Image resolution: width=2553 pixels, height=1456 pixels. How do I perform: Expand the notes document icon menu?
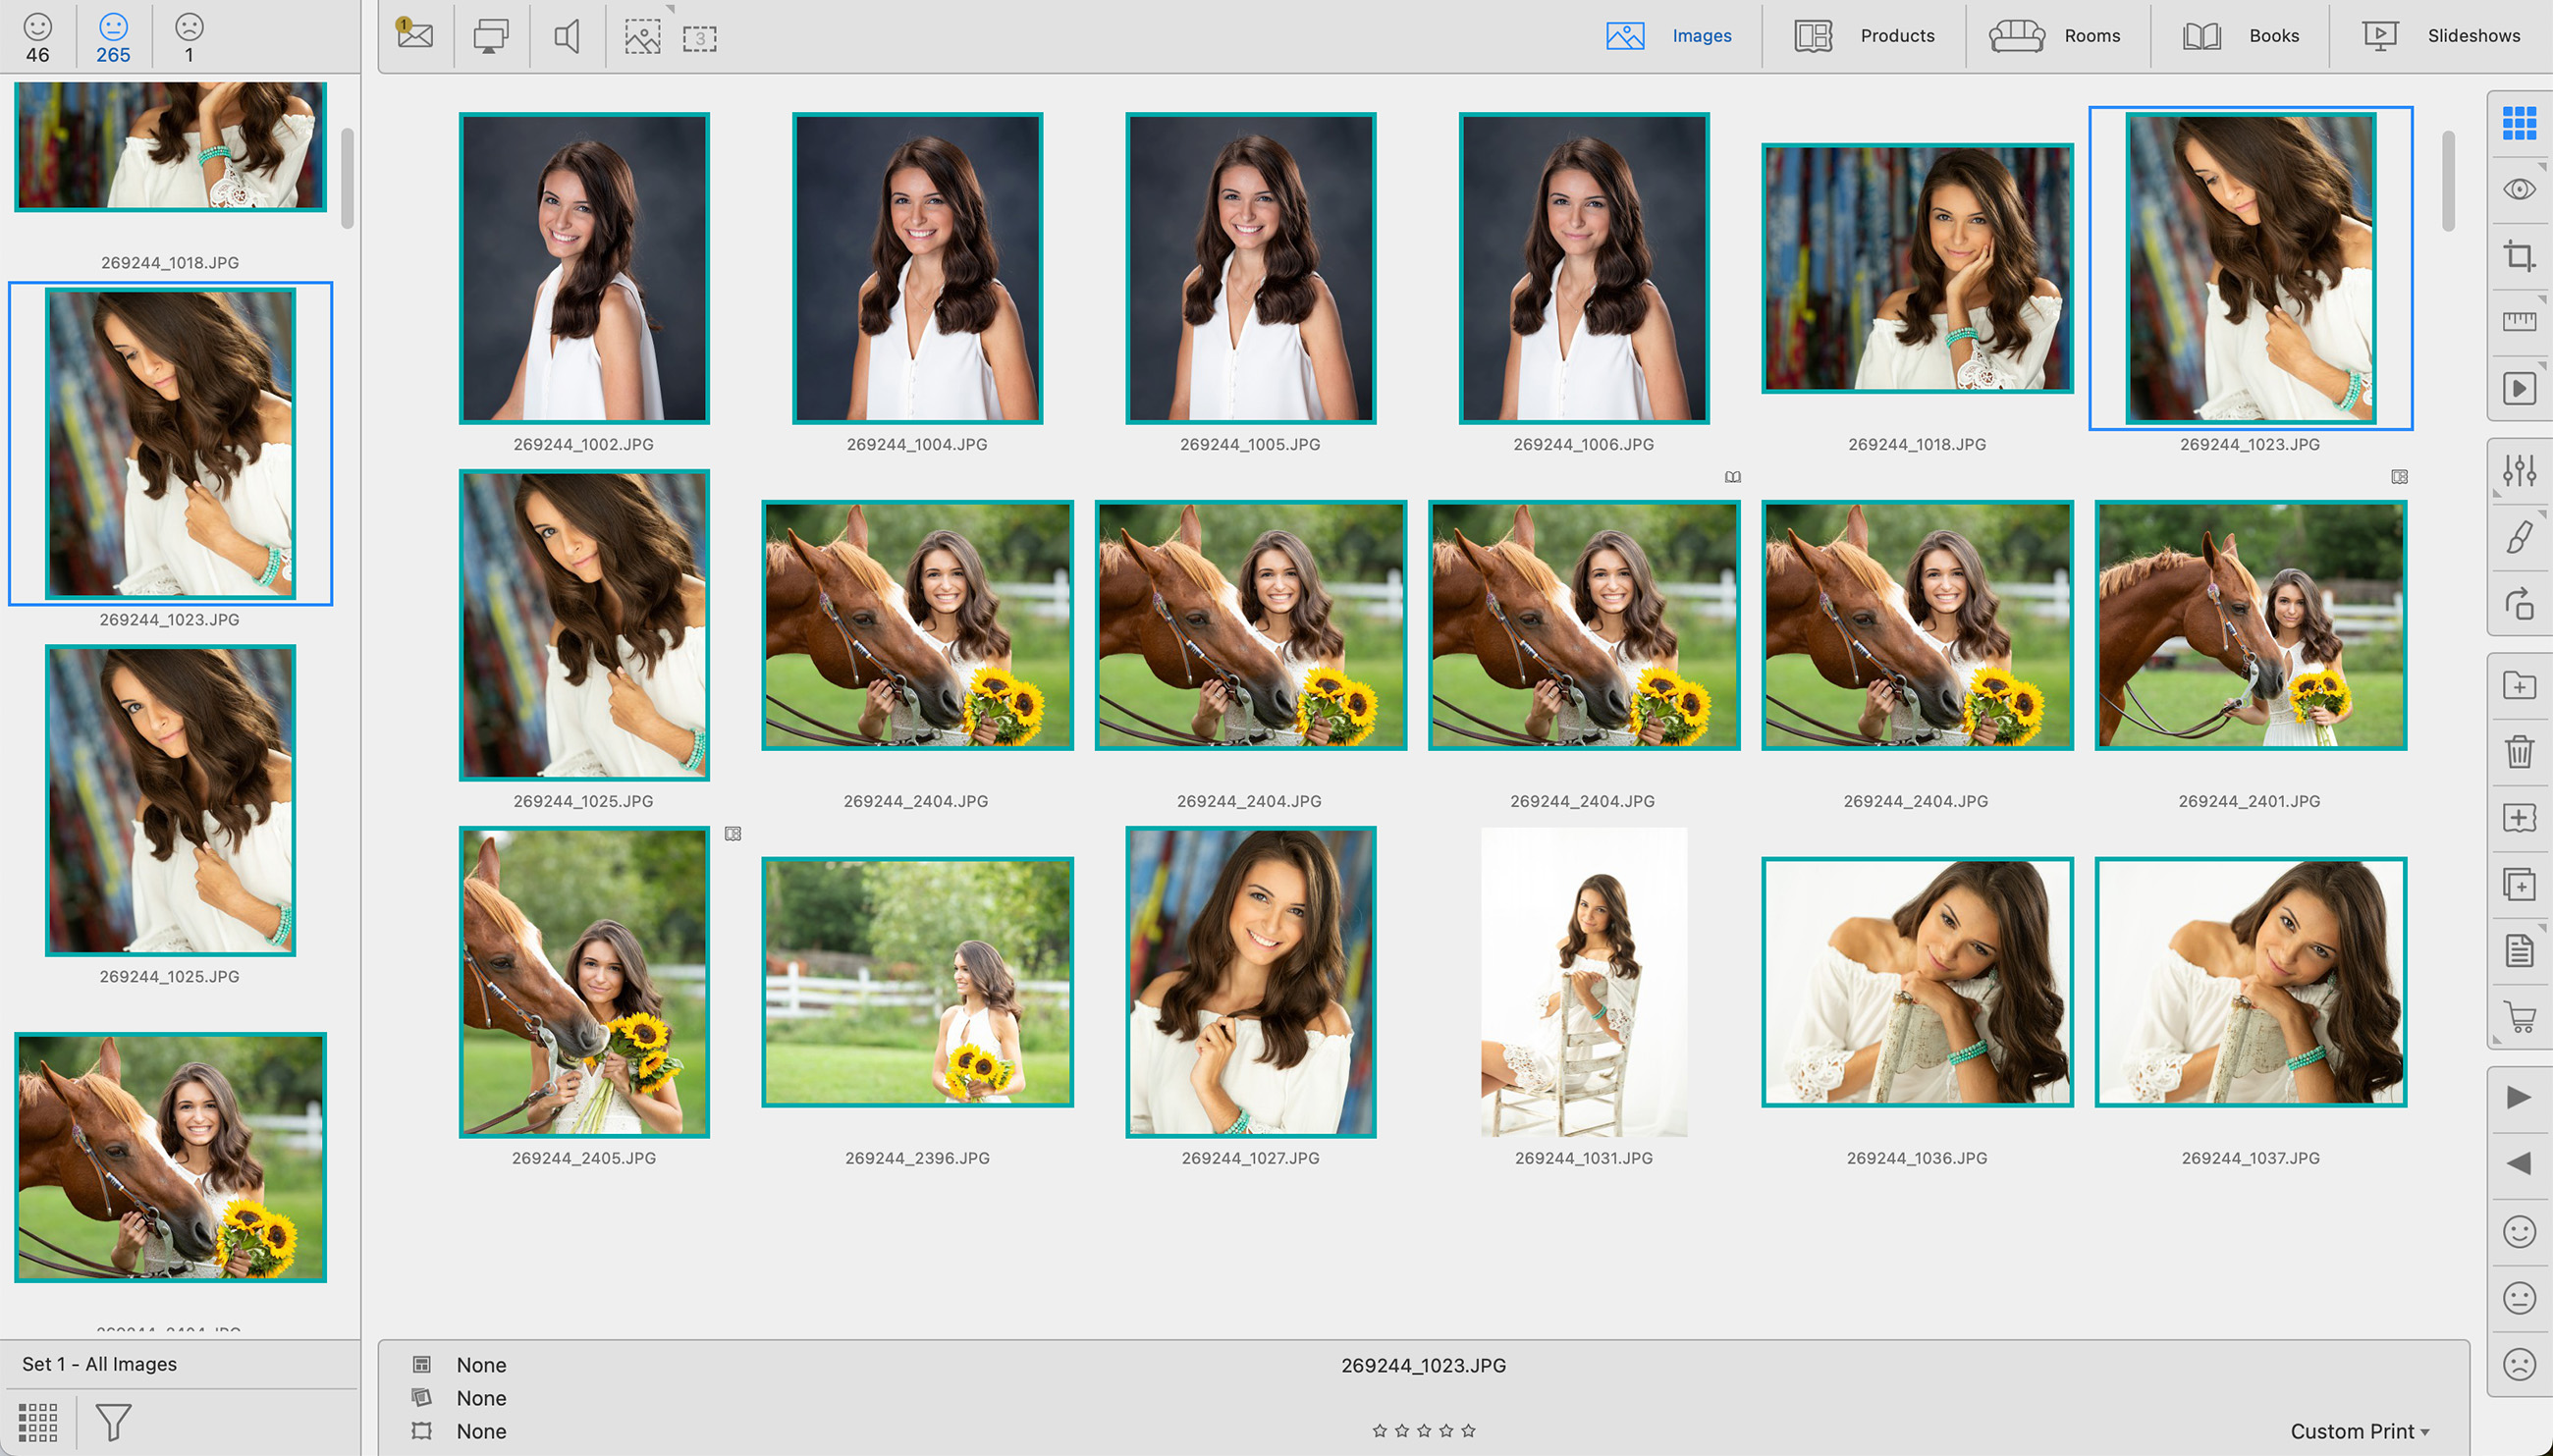2519,950
